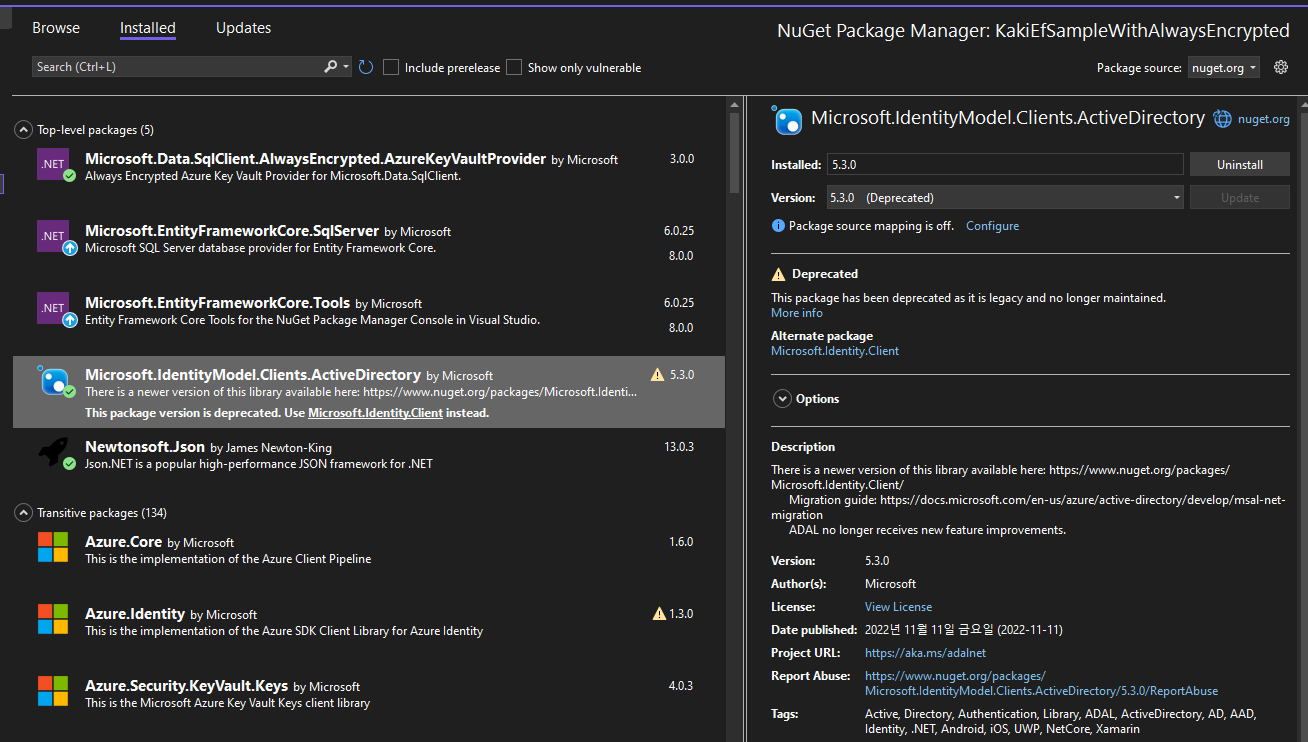Select the Installed tab
The width and height of the screenshot is (1308, 742).
pyautogui.click(x=147, y=28)
